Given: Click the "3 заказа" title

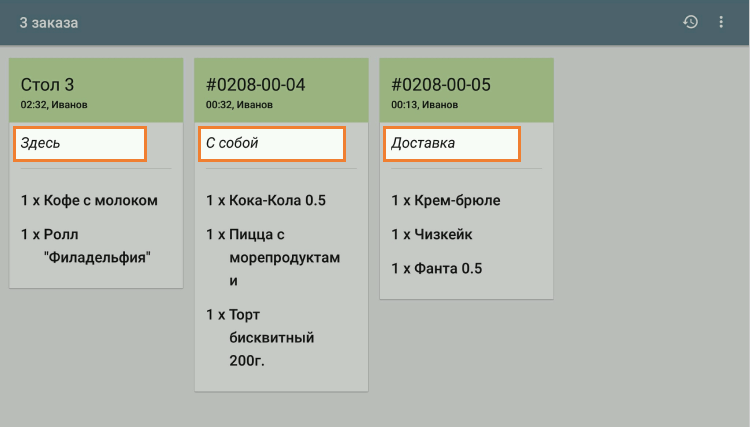Looking at the screenshot, I should click(x=49, y=22).
